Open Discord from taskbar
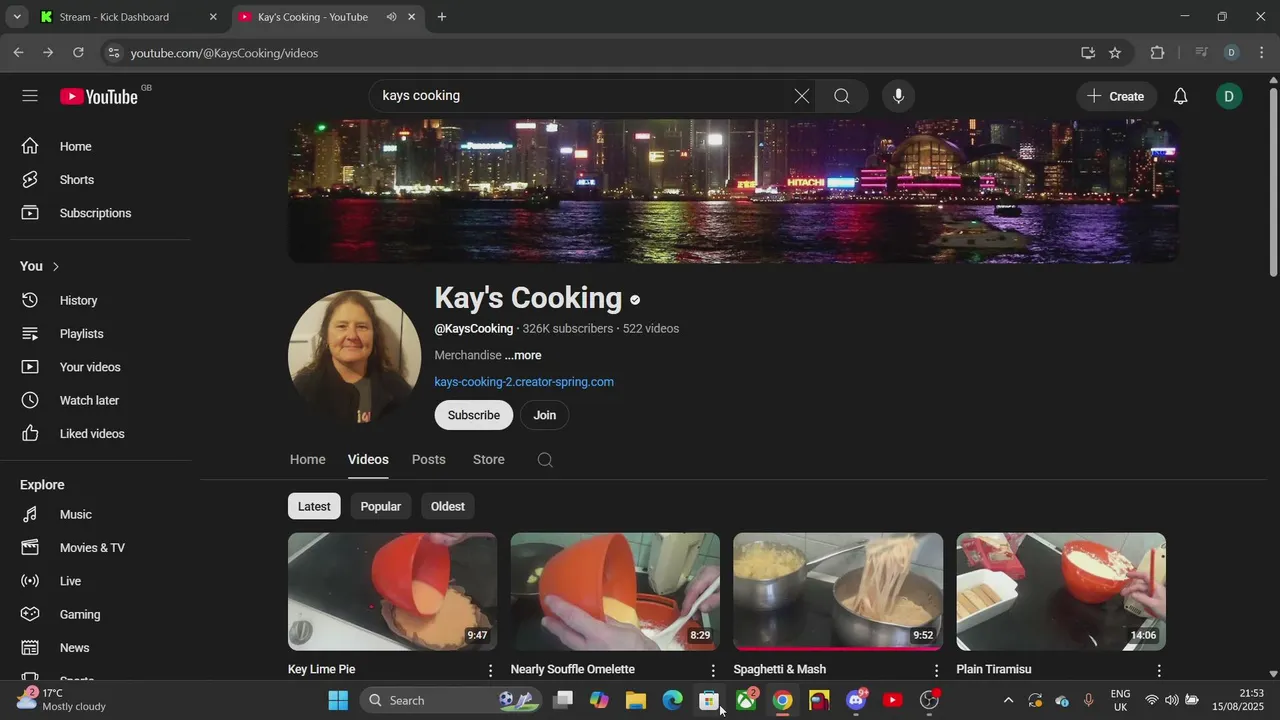 [856, 700]
